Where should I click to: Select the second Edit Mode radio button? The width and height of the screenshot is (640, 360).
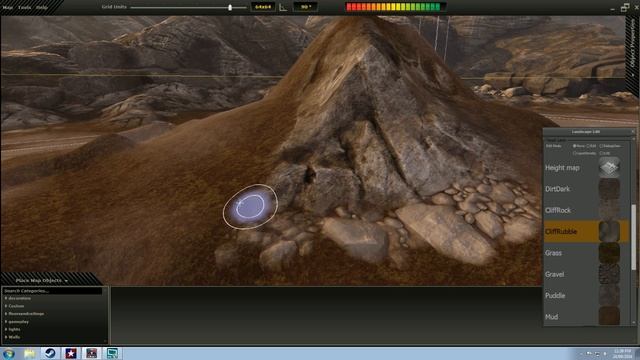tap(588, 146)
